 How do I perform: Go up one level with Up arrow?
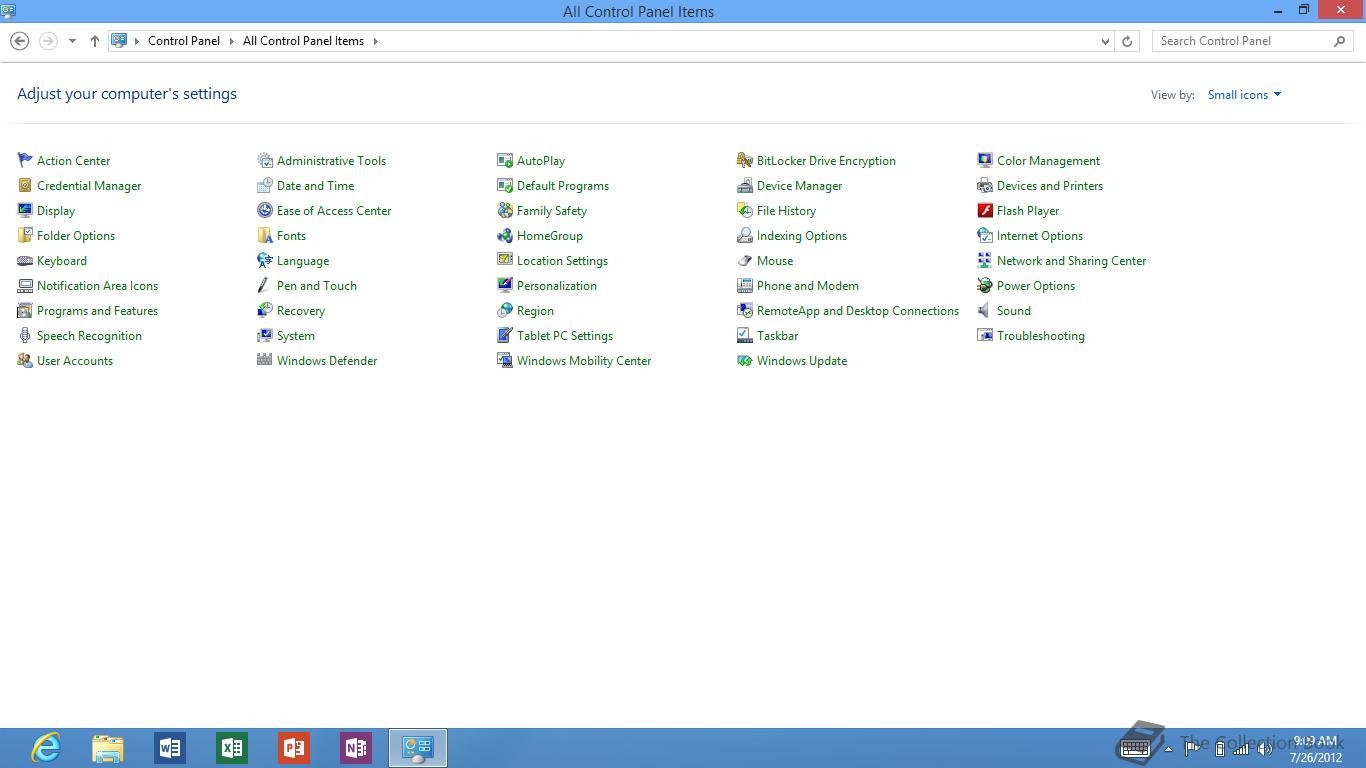(x=95, y=41)
